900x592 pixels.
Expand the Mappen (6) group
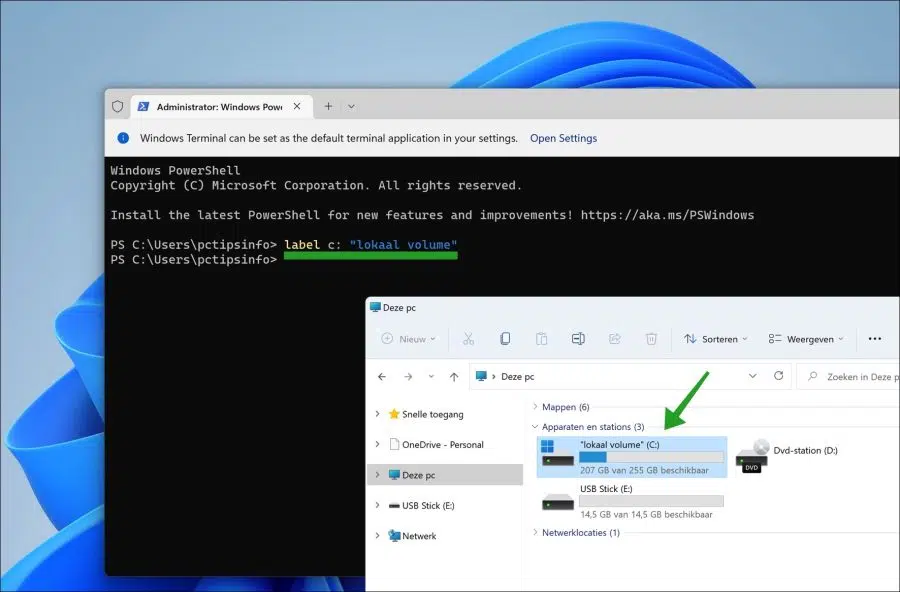535,407
